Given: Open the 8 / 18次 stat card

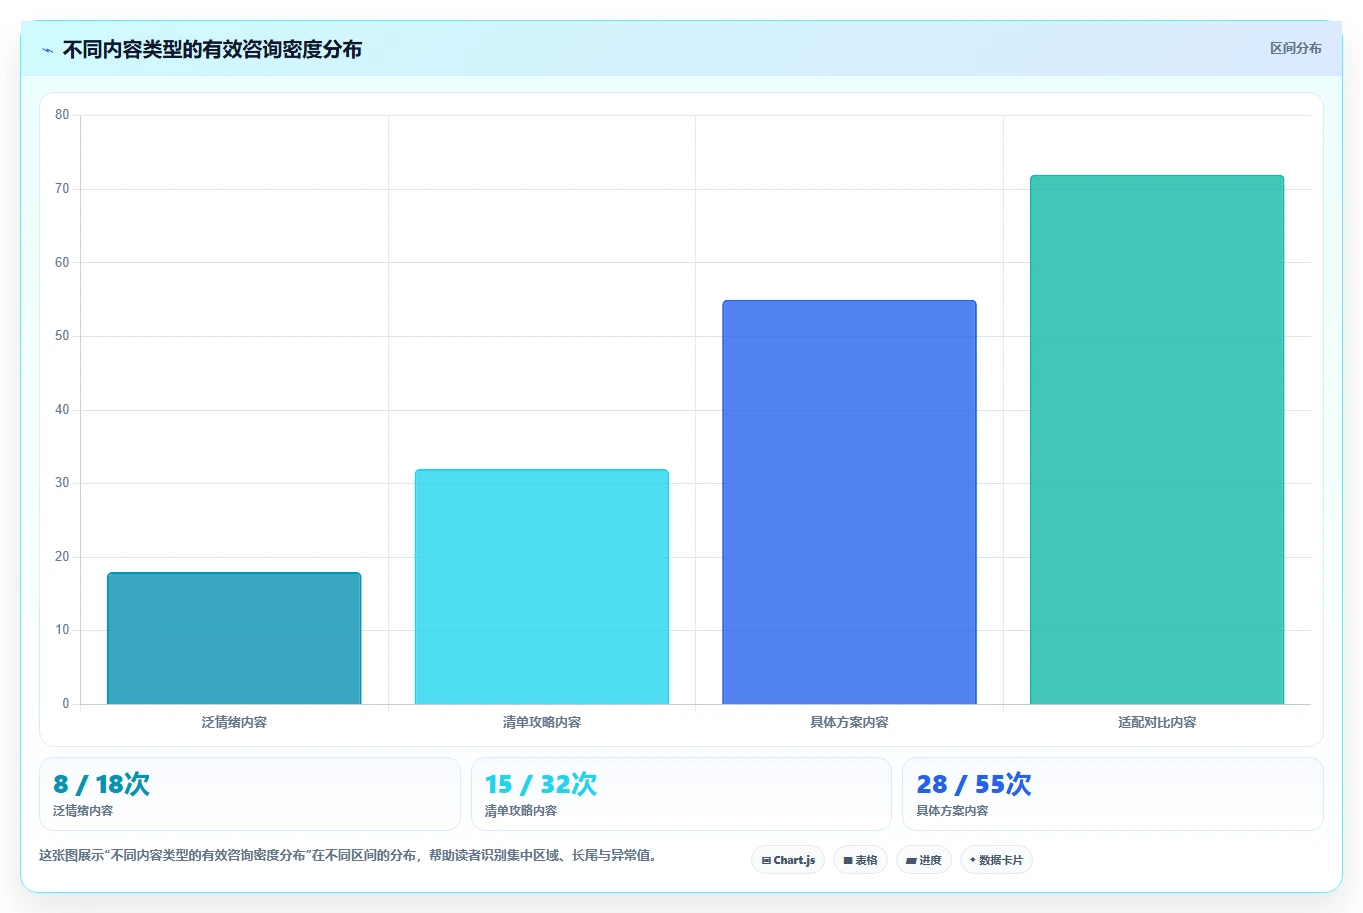Looking at the screenshot, I should tap(250, 794).
